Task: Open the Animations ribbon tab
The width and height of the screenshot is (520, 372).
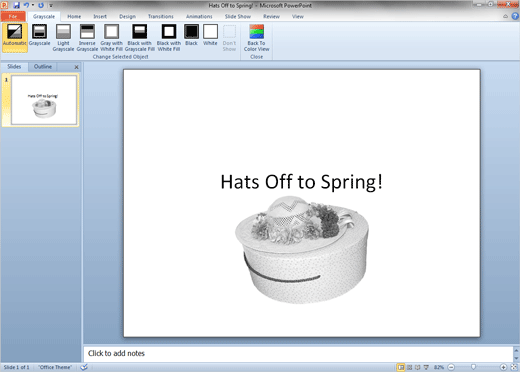Action: coord(199,16)
